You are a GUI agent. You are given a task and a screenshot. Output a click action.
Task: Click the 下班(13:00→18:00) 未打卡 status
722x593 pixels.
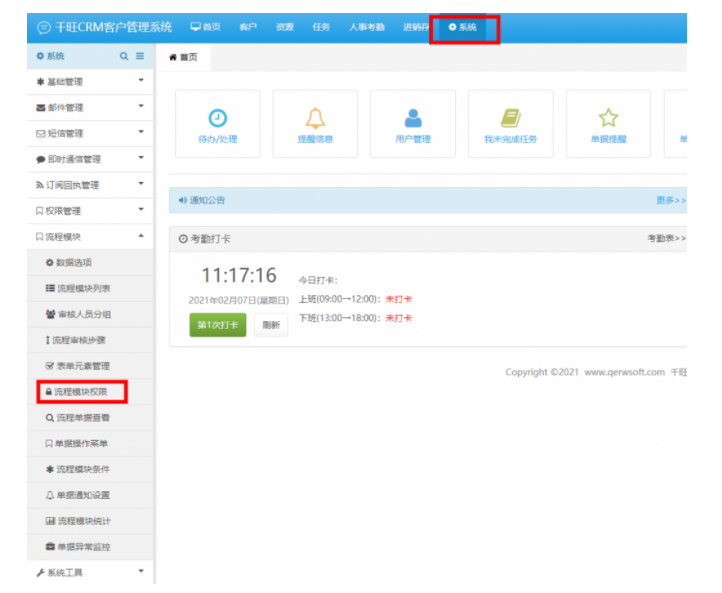[x=398, y=318]
